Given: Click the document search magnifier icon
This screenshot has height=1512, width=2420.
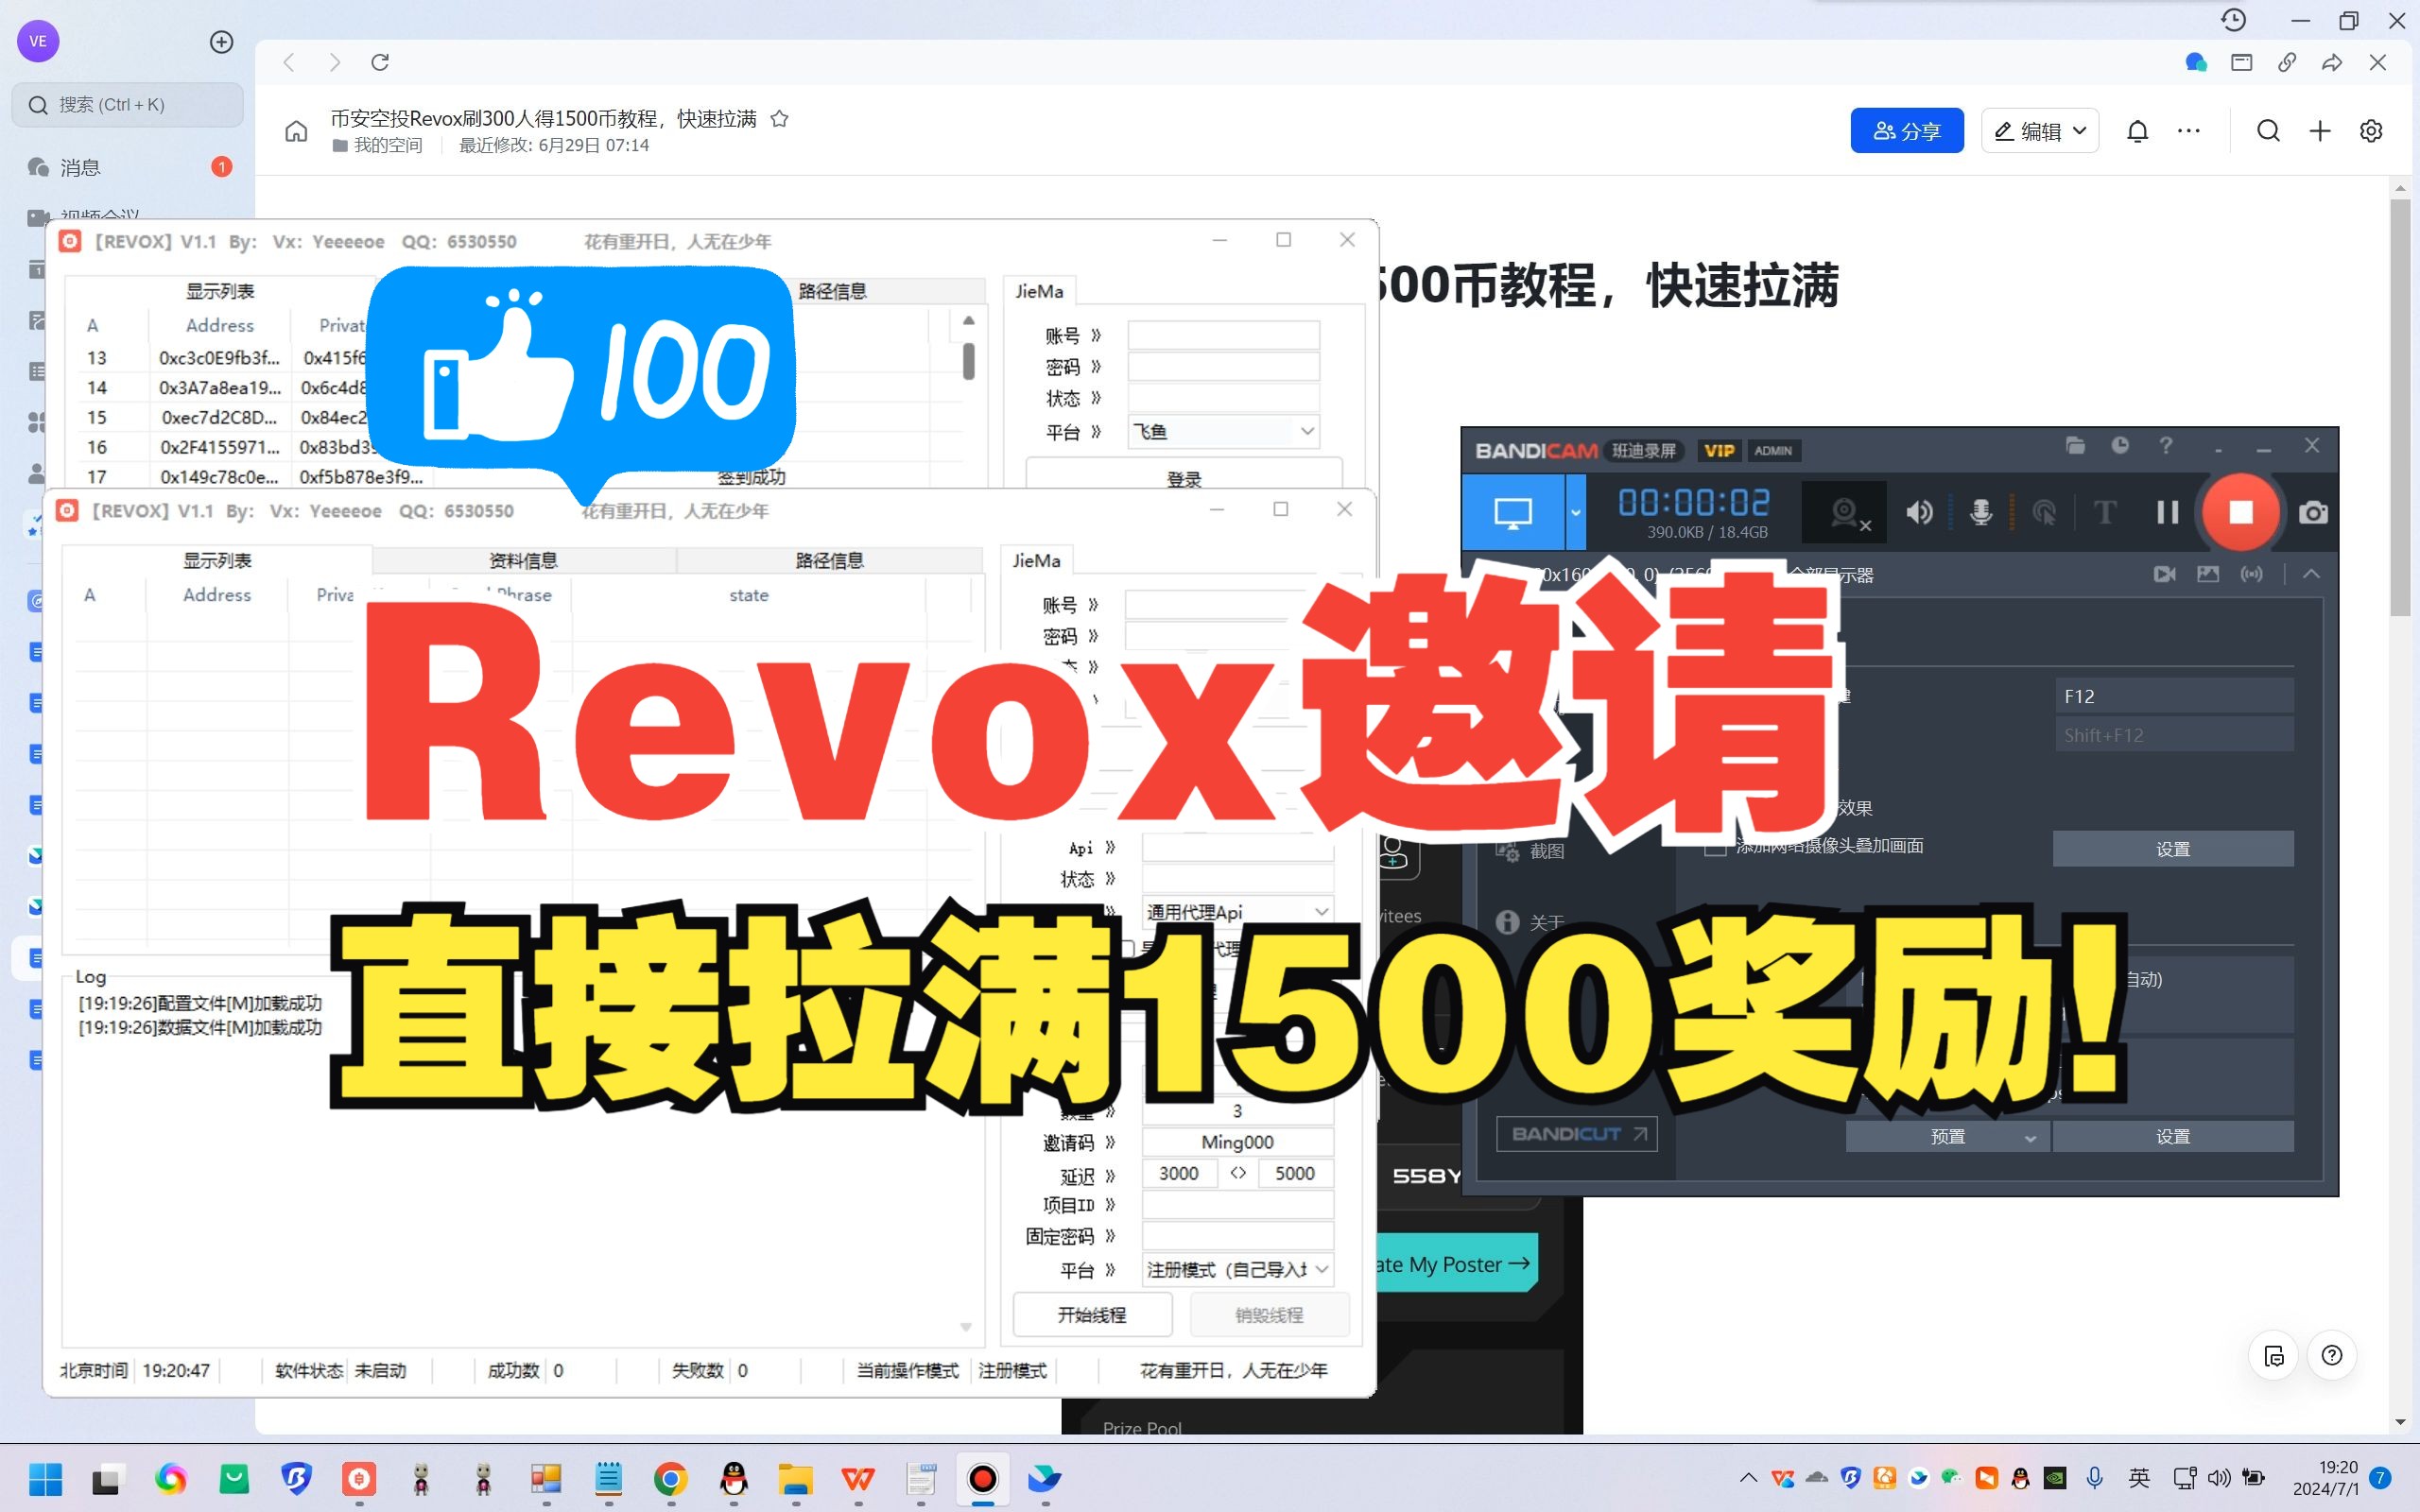Looking at the screenshot, I should [x=2268, y=131].
